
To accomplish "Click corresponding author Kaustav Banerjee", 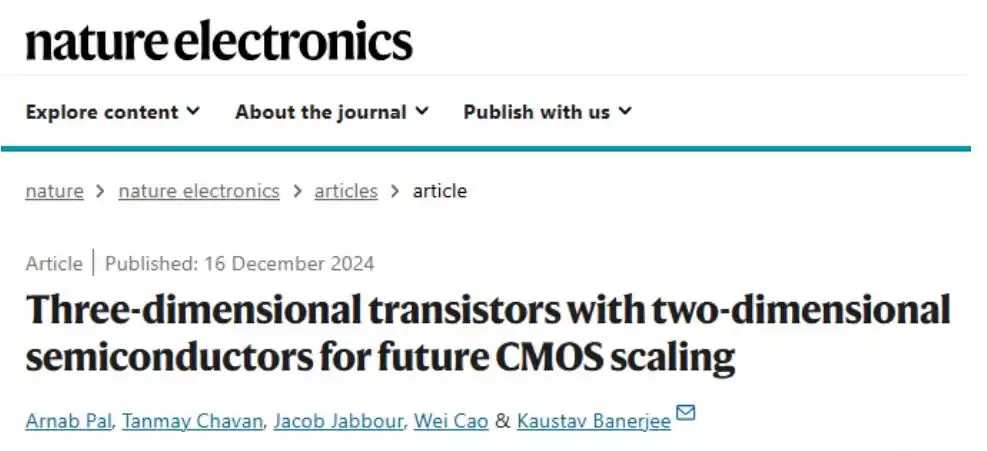I will (596, 421).
